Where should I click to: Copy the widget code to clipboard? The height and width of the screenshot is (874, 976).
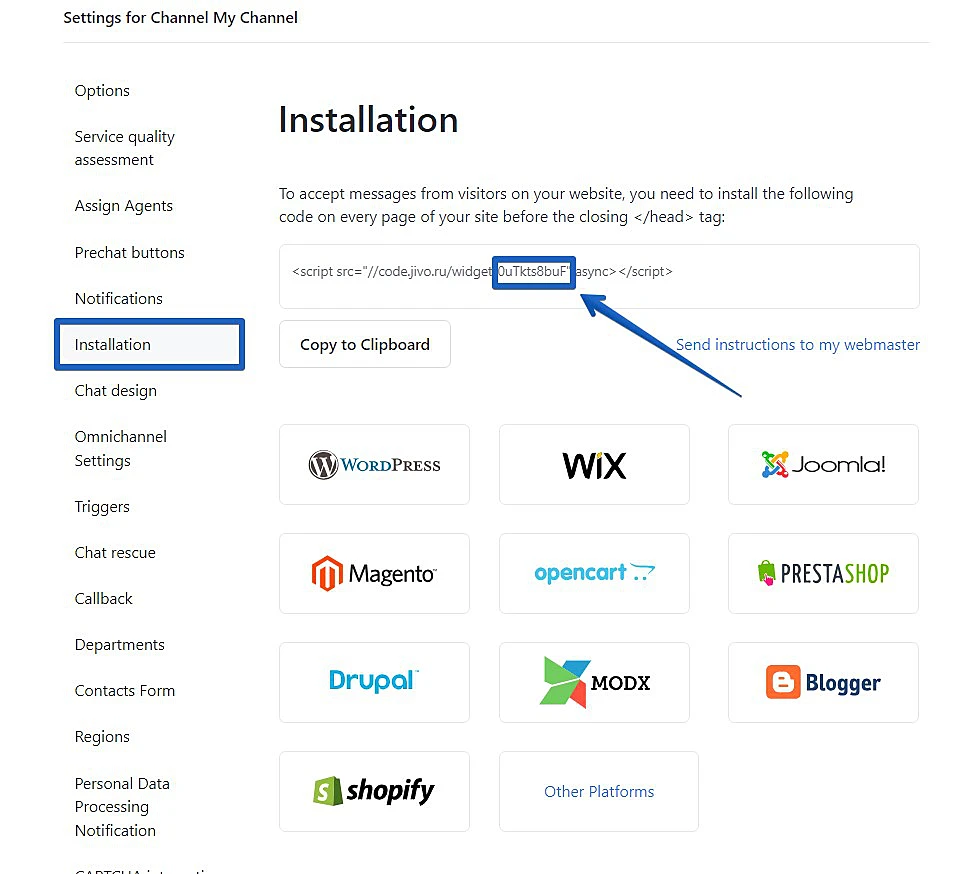click(x=365, y=344)
